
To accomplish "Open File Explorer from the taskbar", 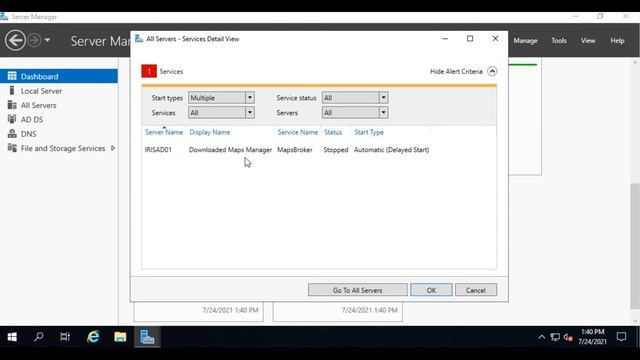I will [x=120, y=337].
